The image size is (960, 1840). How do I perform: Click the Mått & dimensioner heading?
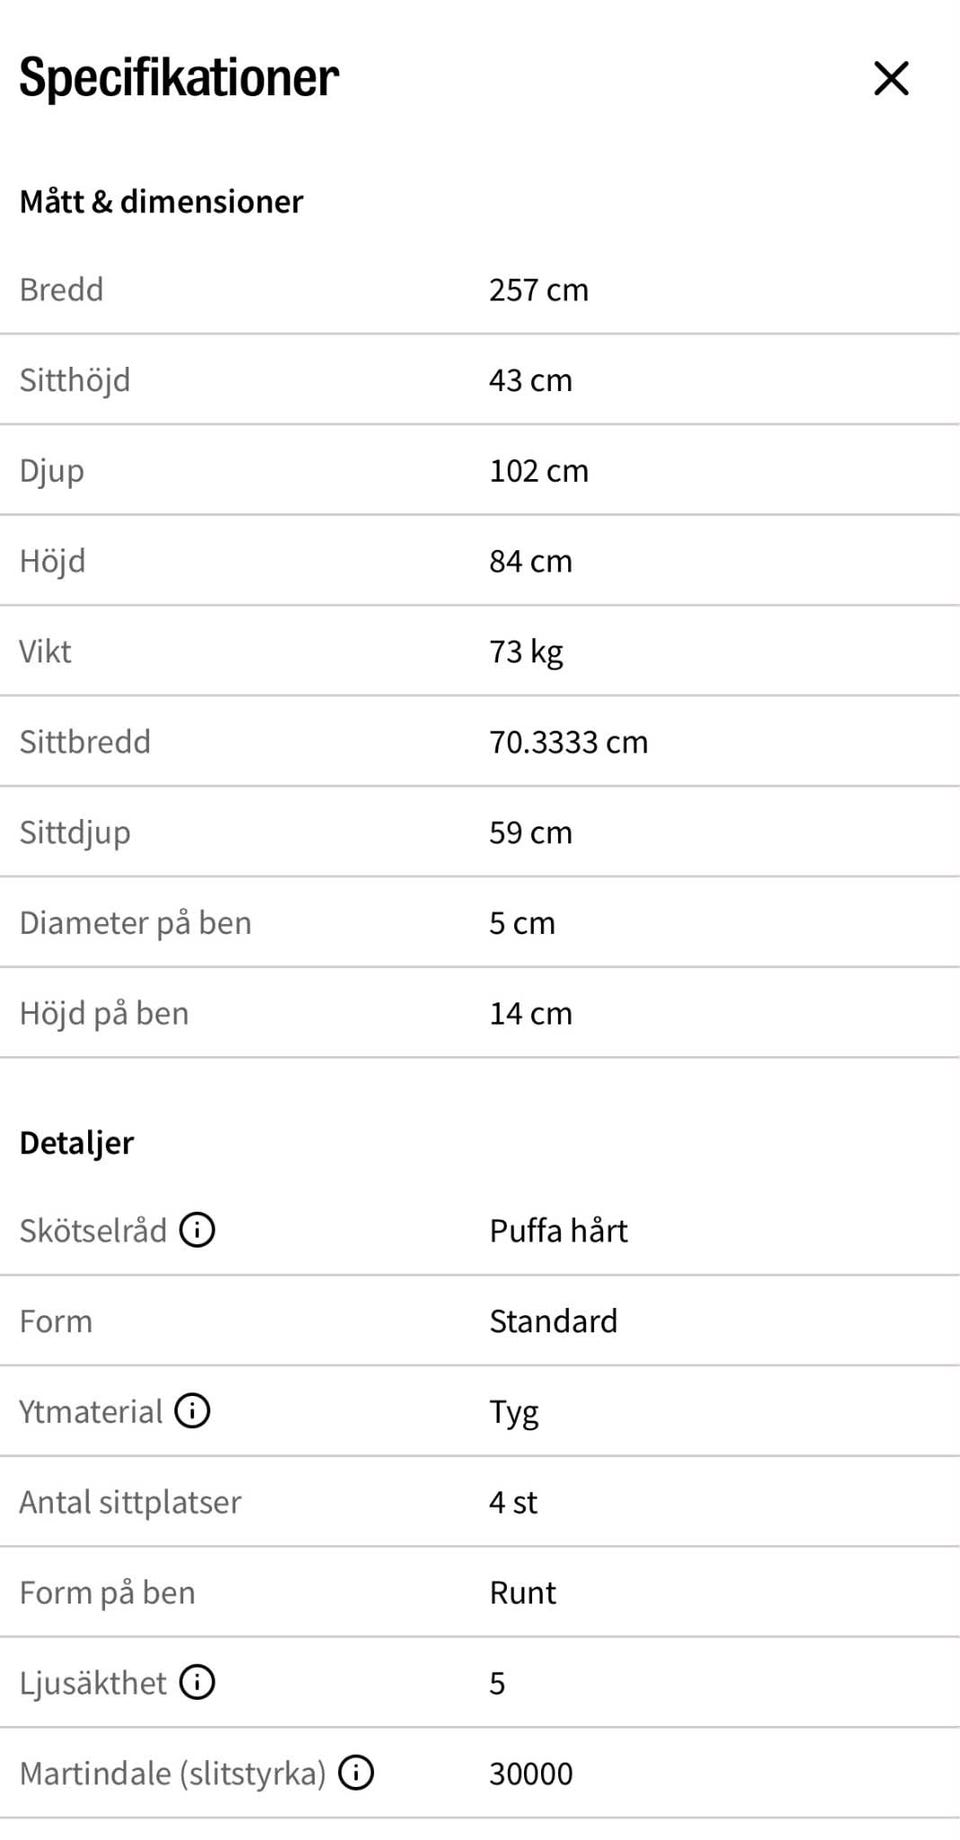[161, 201]
